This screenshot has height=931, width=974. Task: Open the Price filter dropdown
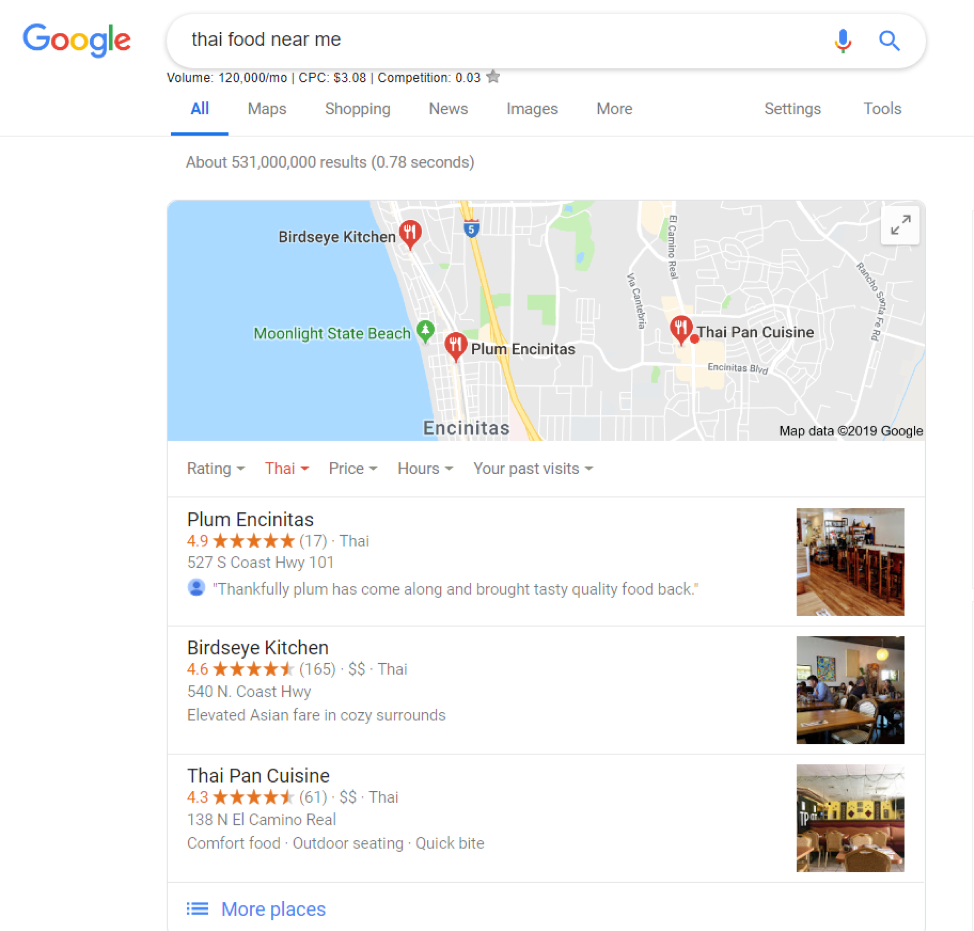point(353,468)
